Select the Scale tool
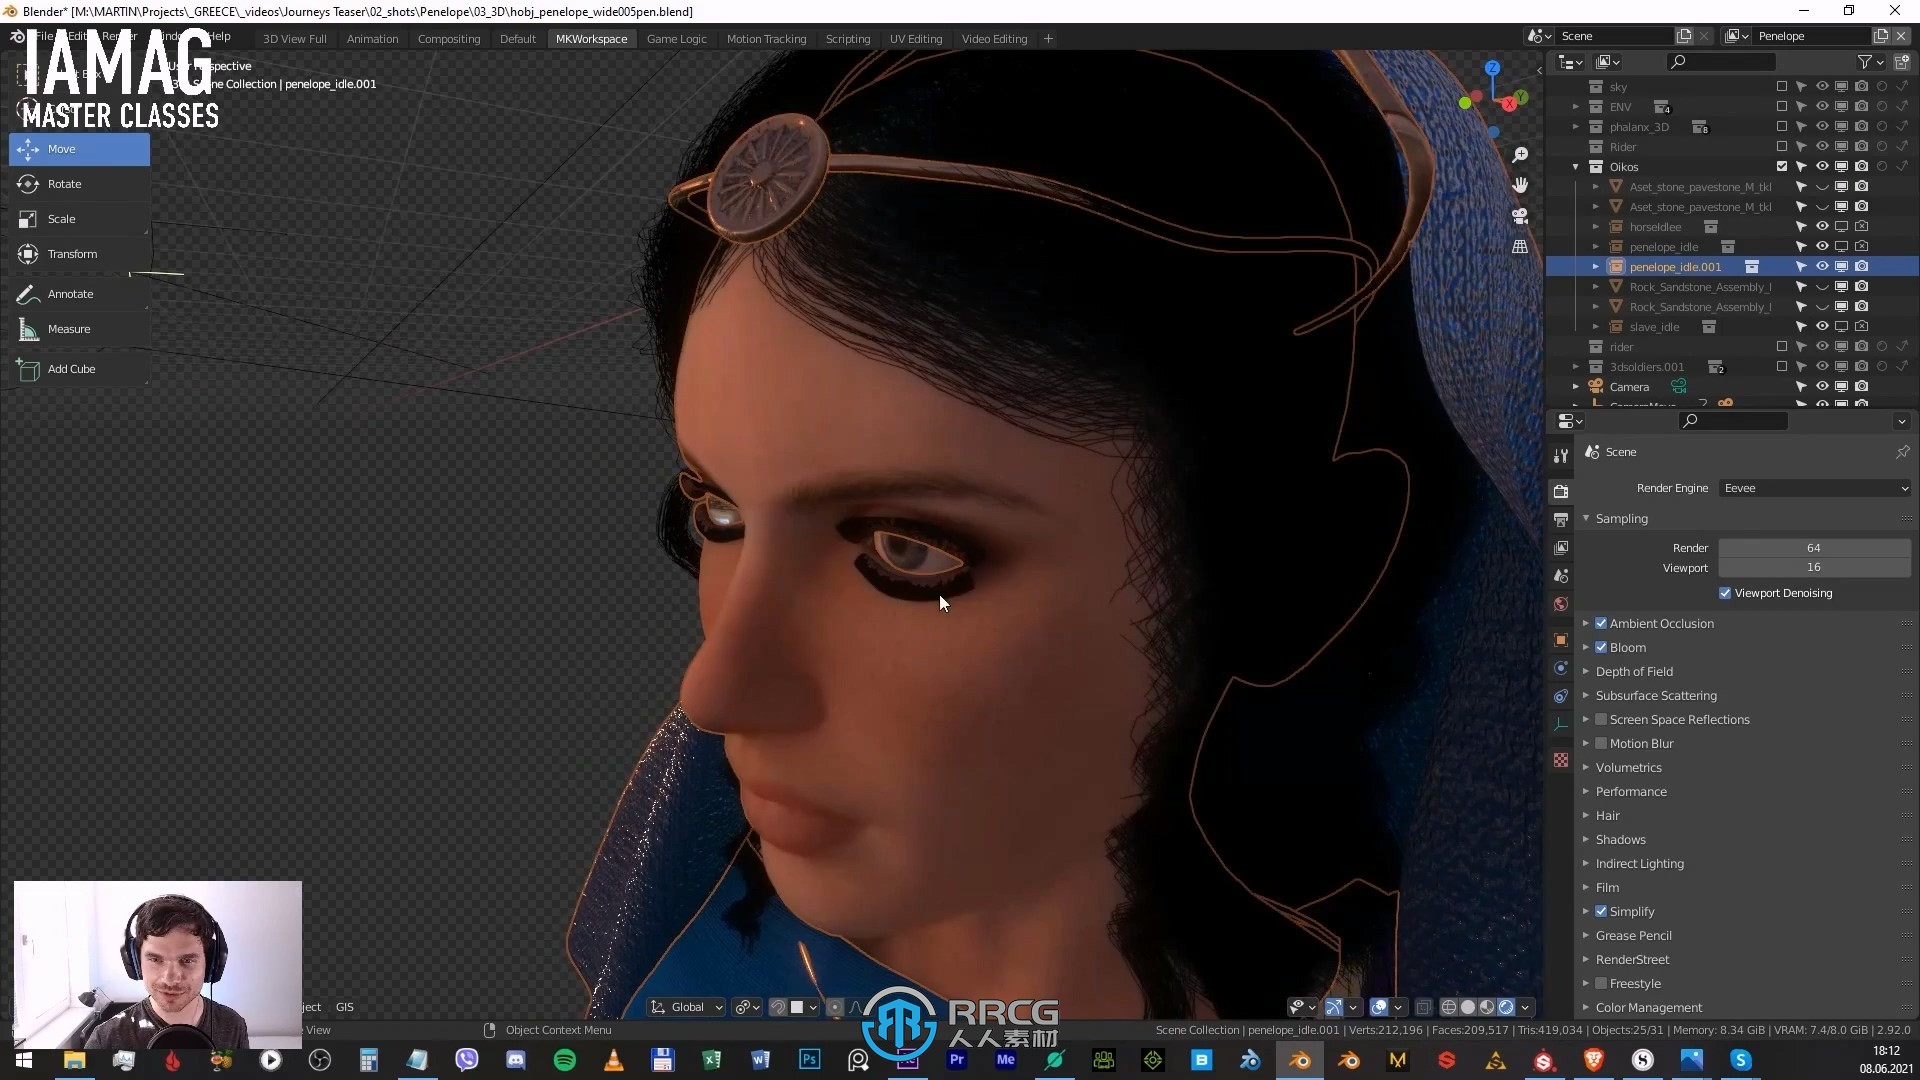The height and width of the screenshot is (1080, 1920). [79, 219]
